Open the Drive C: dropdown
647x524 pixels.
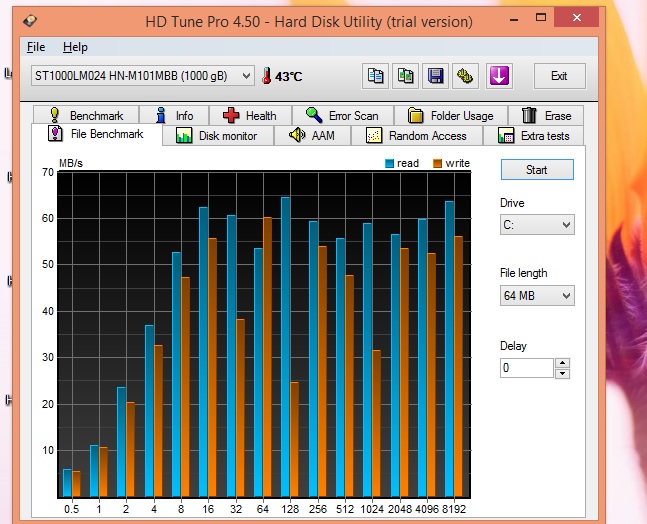(537, 224)
